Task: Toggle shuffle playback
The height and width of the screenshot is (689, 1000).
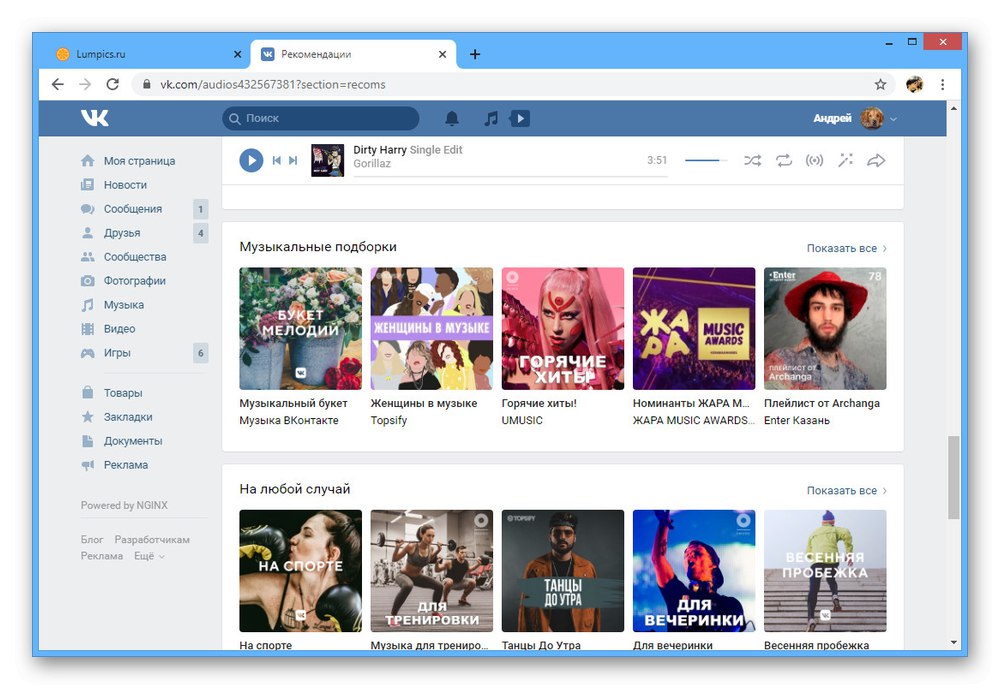Action: 753,160
